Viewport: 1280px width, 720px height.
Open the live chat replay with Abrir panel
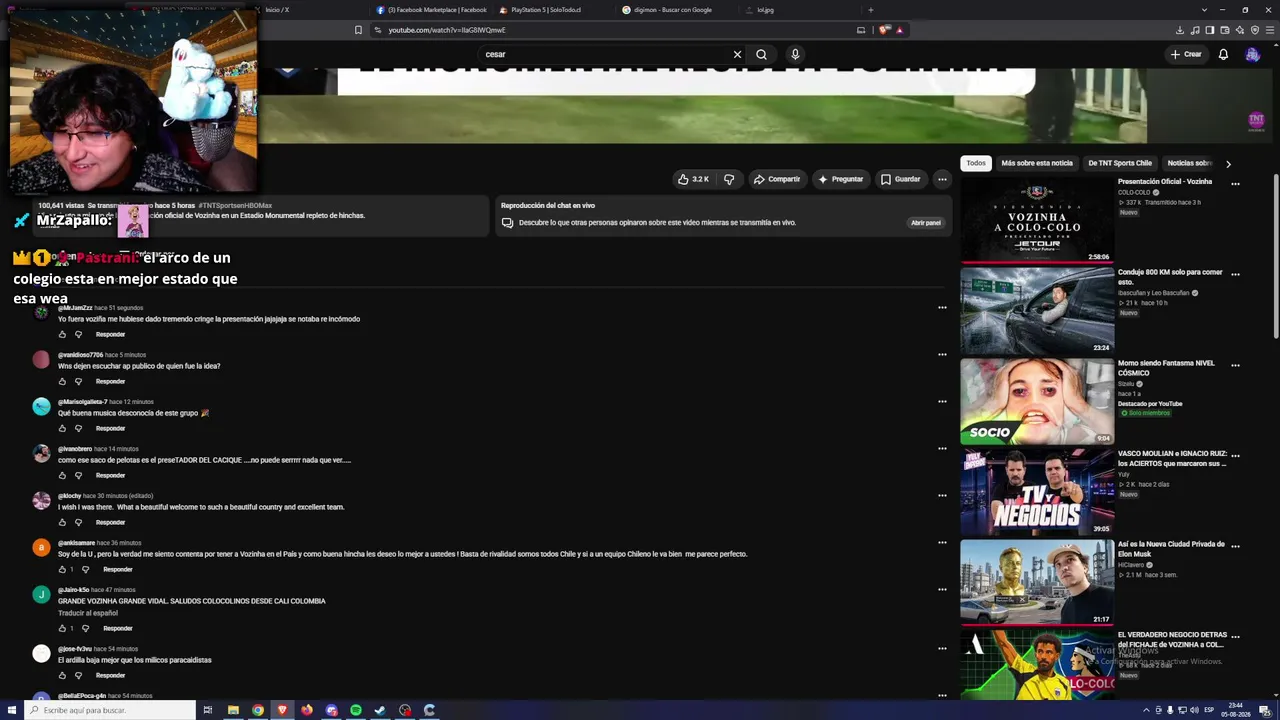pyautogui.click(x=926, y=223)
